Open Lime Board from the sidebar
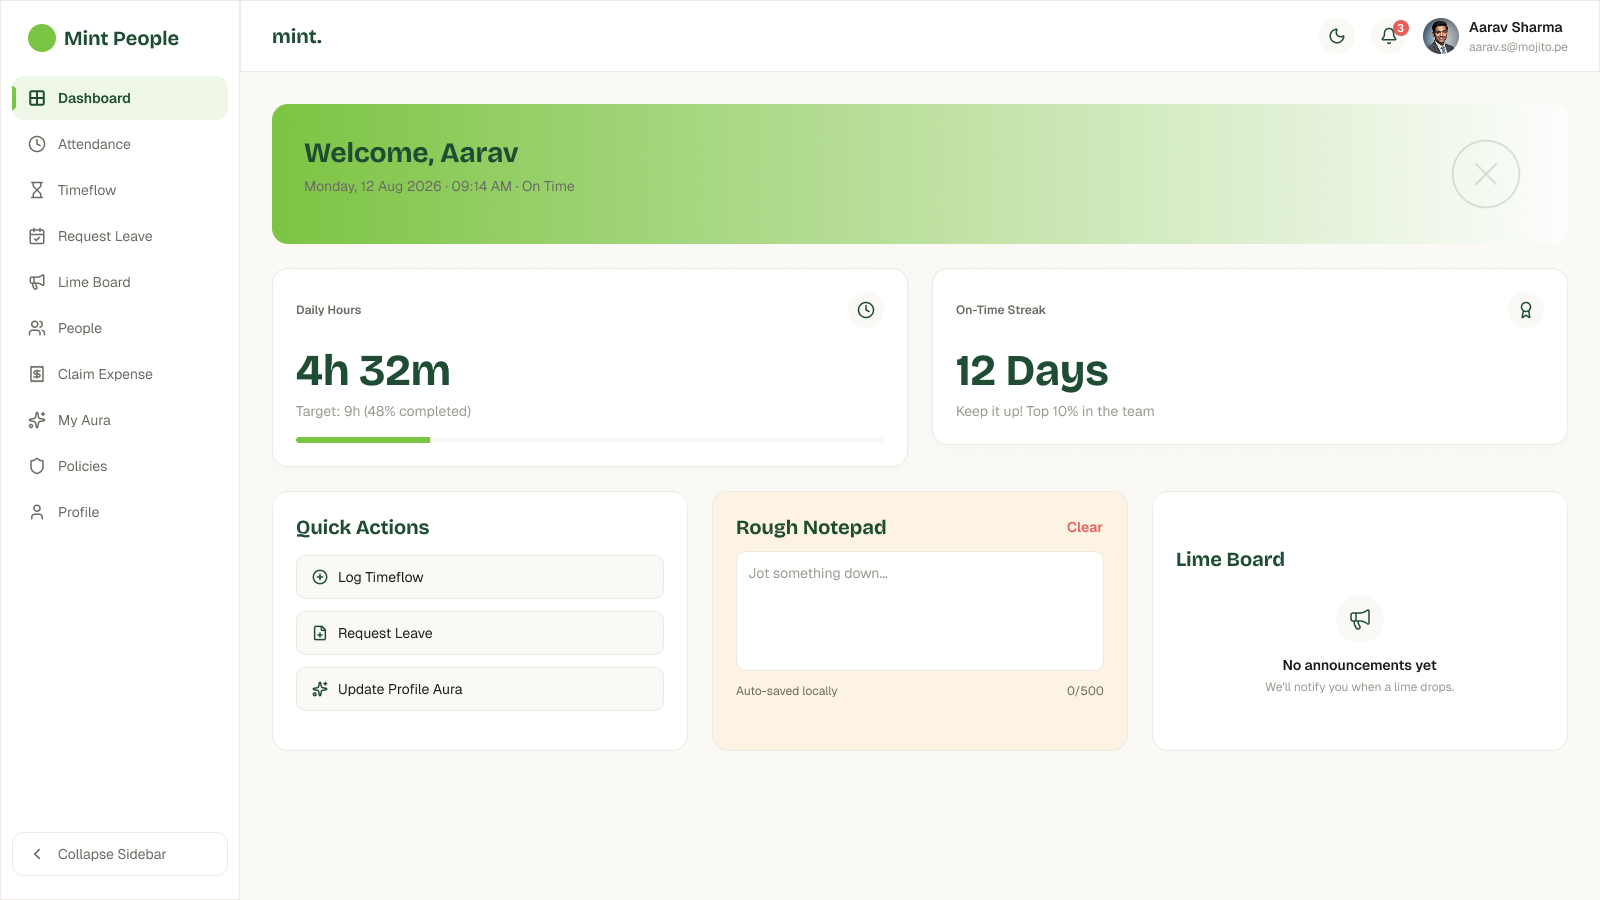Viewport: 1600px width, 900px height. [120, 282]
